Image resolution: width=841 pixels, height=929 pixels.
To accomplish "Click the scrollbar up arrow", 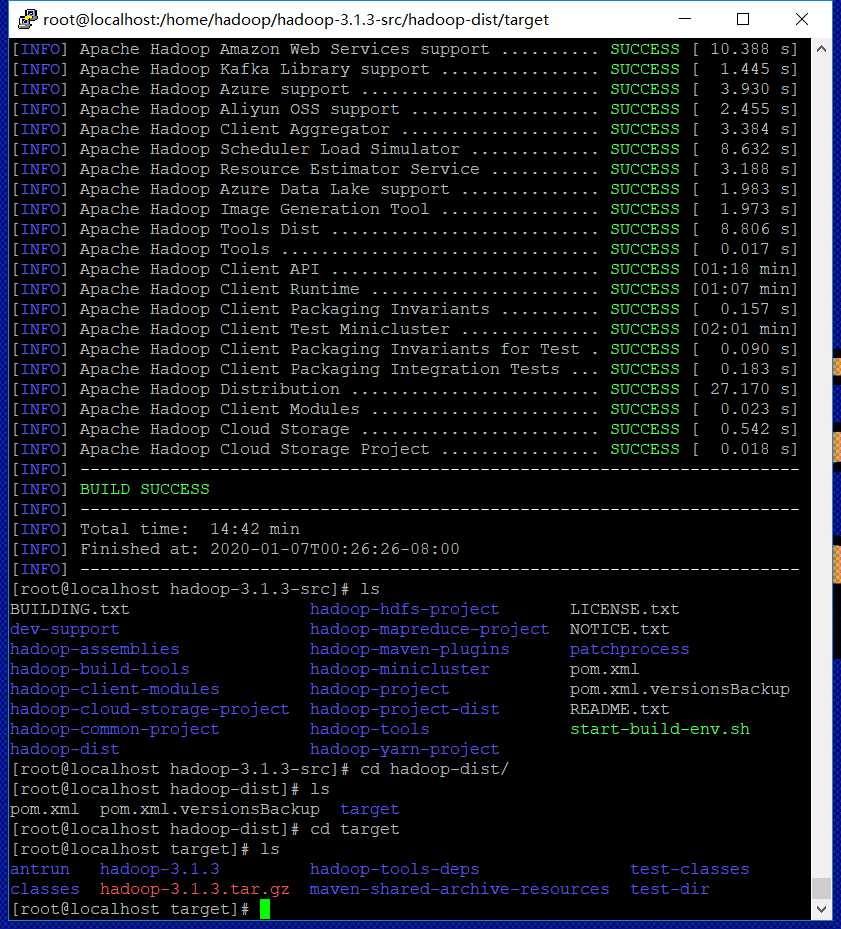I will coord(821,49).
